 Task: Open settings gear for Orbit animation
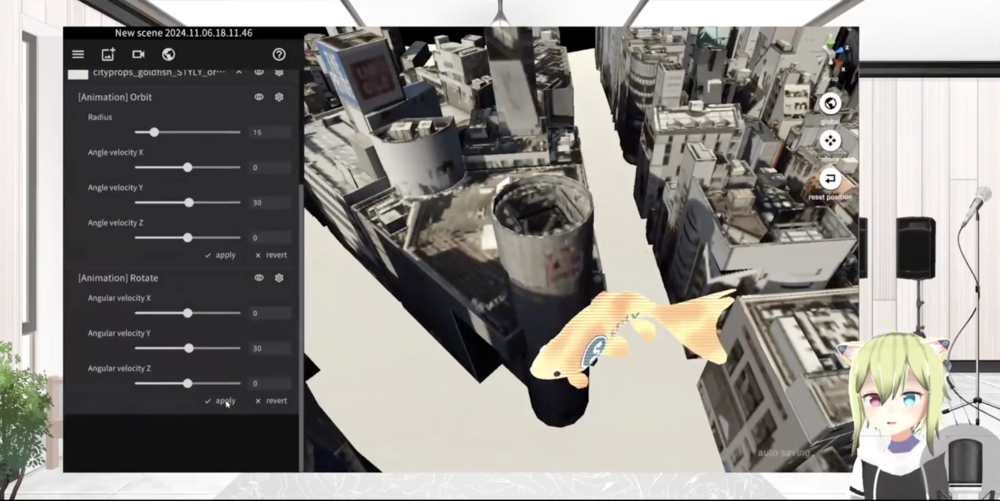click(x=279, y=97)
